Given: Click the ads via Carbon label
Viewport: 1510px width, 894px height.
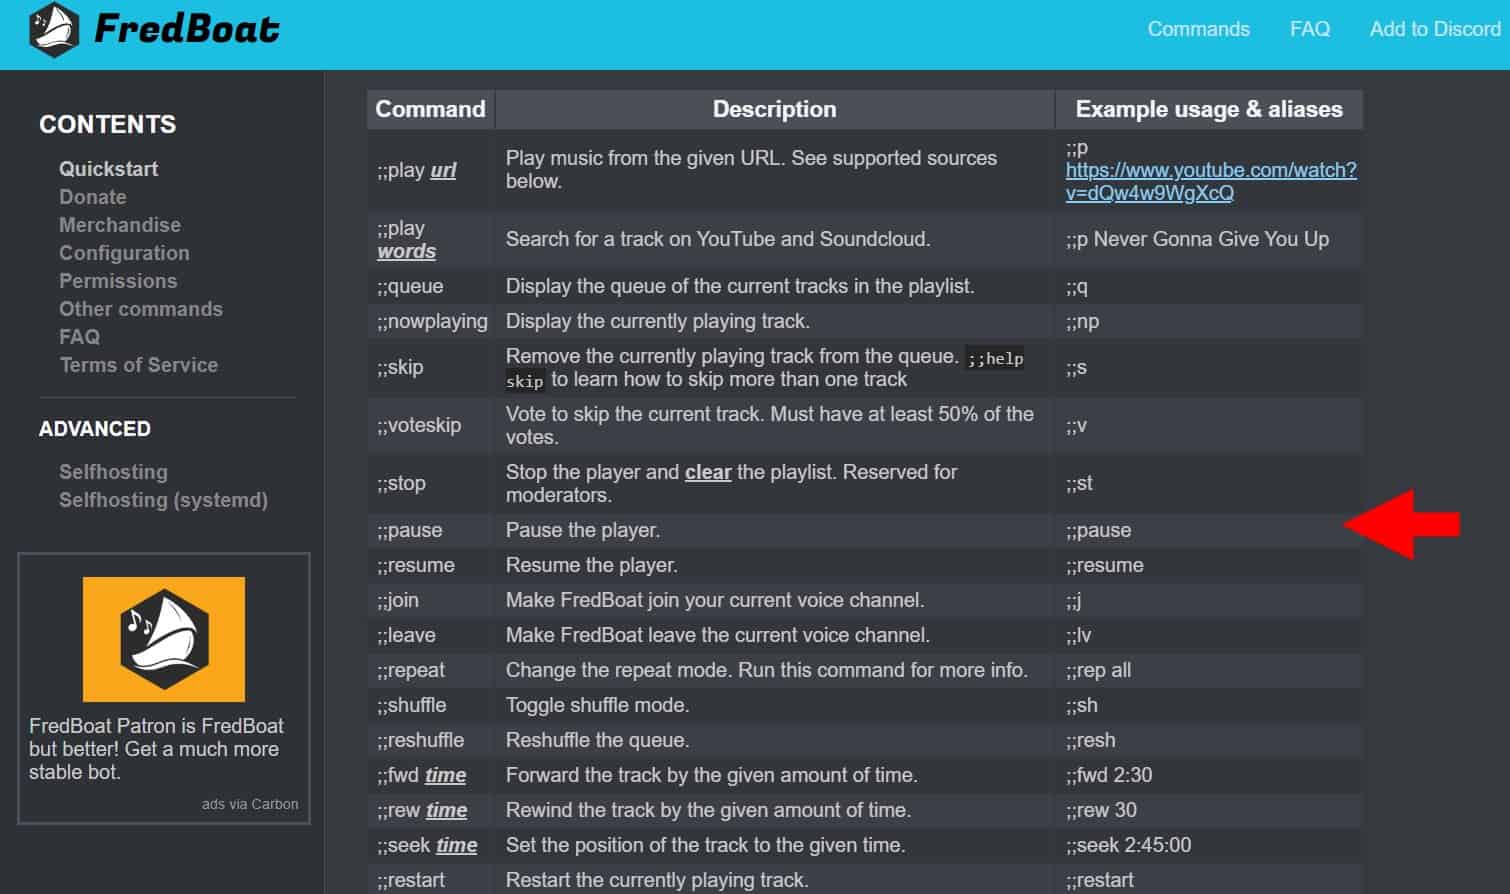Looking at the screenshot, I should coord(250,804).
